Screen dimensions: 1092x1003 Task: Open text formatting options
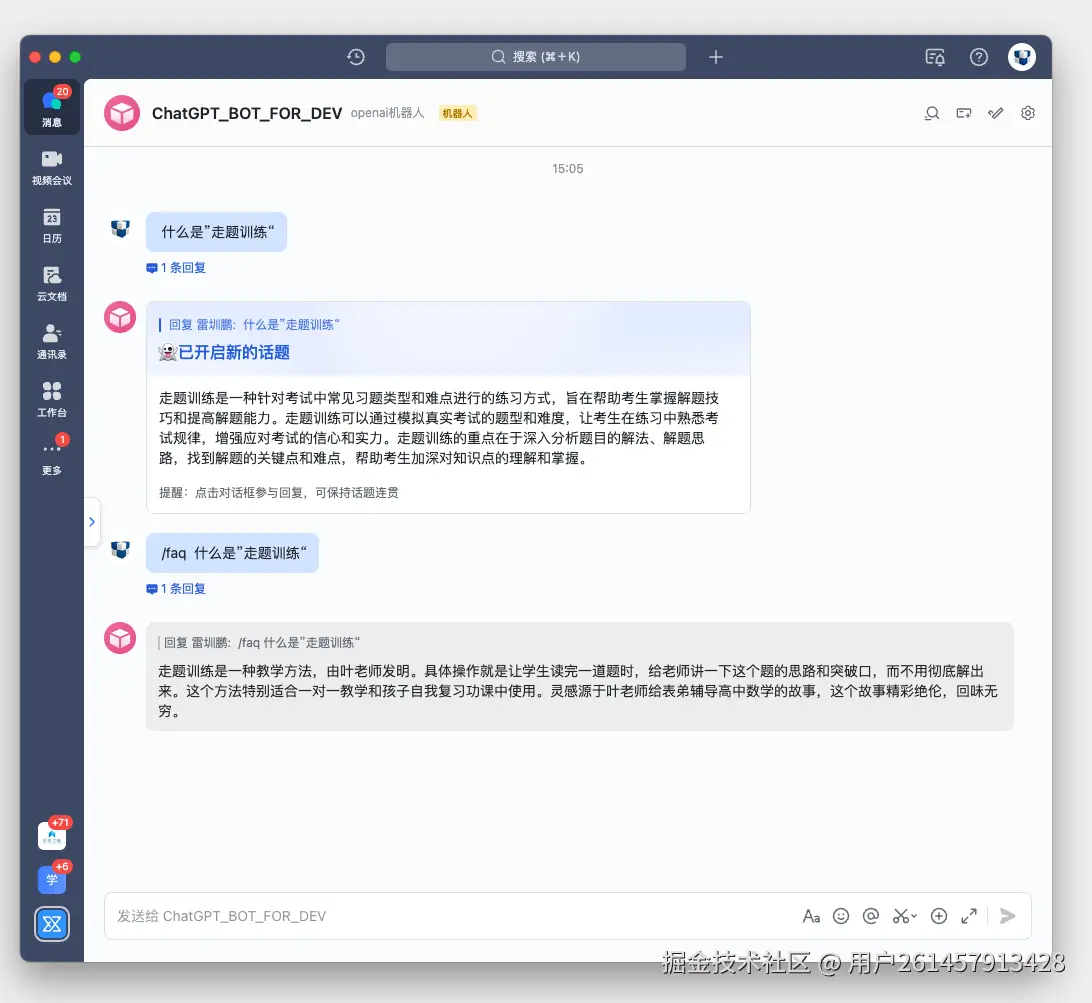812,915
